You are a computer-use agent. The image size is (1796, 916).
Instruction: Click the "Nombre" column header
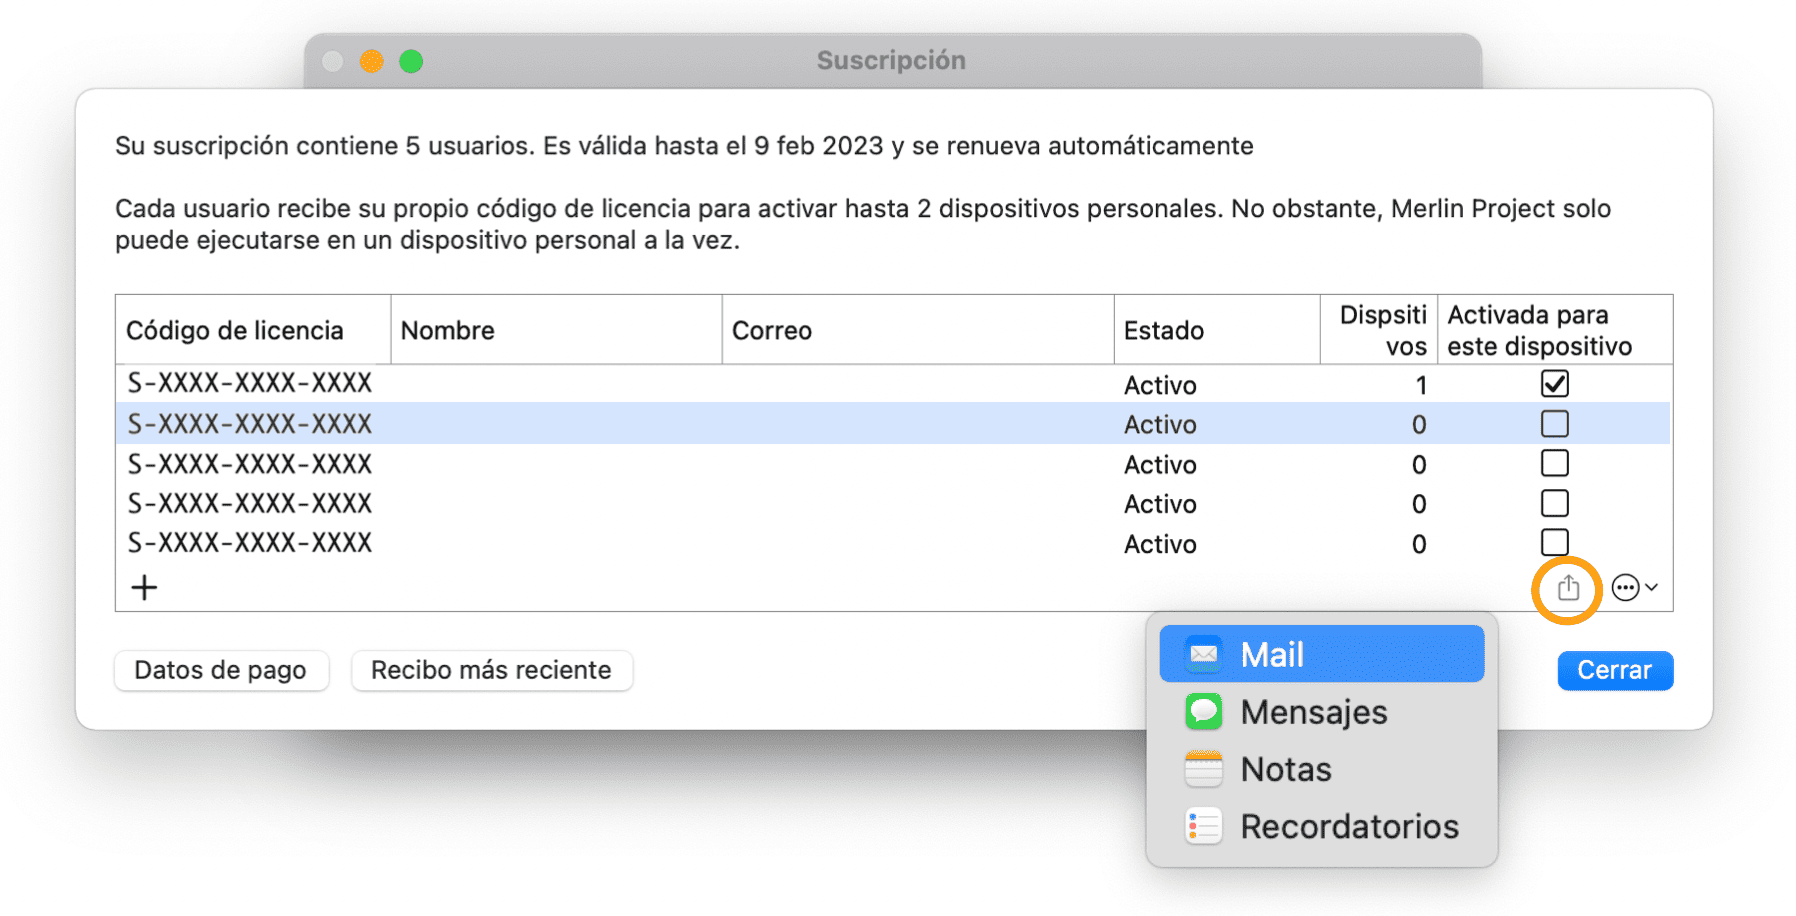[447, 330]
